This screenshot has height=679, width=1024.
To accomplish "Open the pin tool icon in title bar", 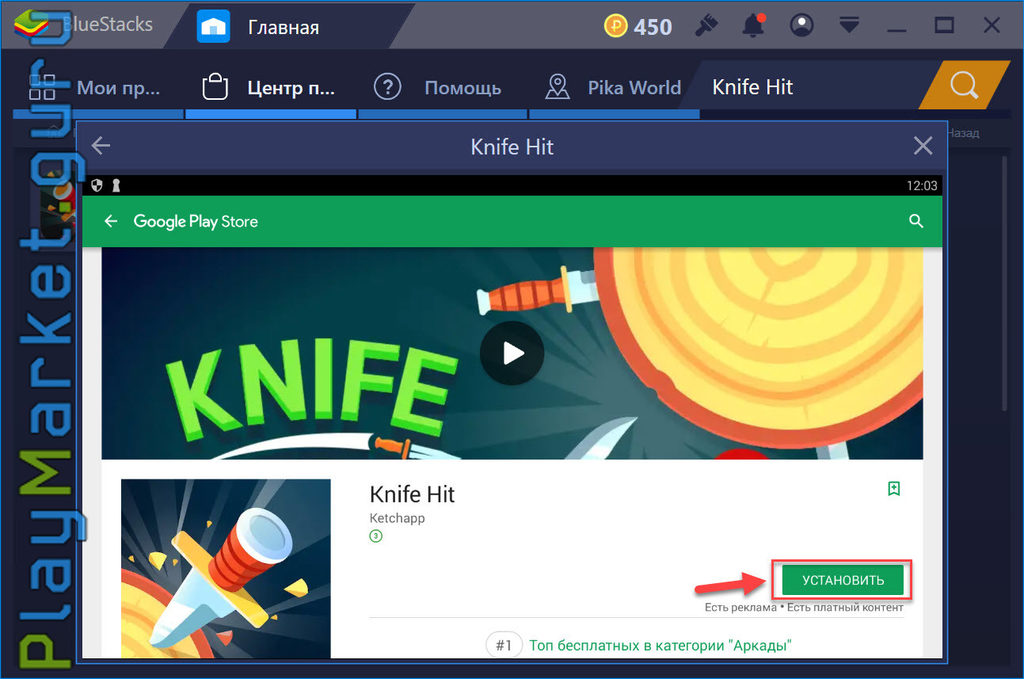I will coord(706,25).
